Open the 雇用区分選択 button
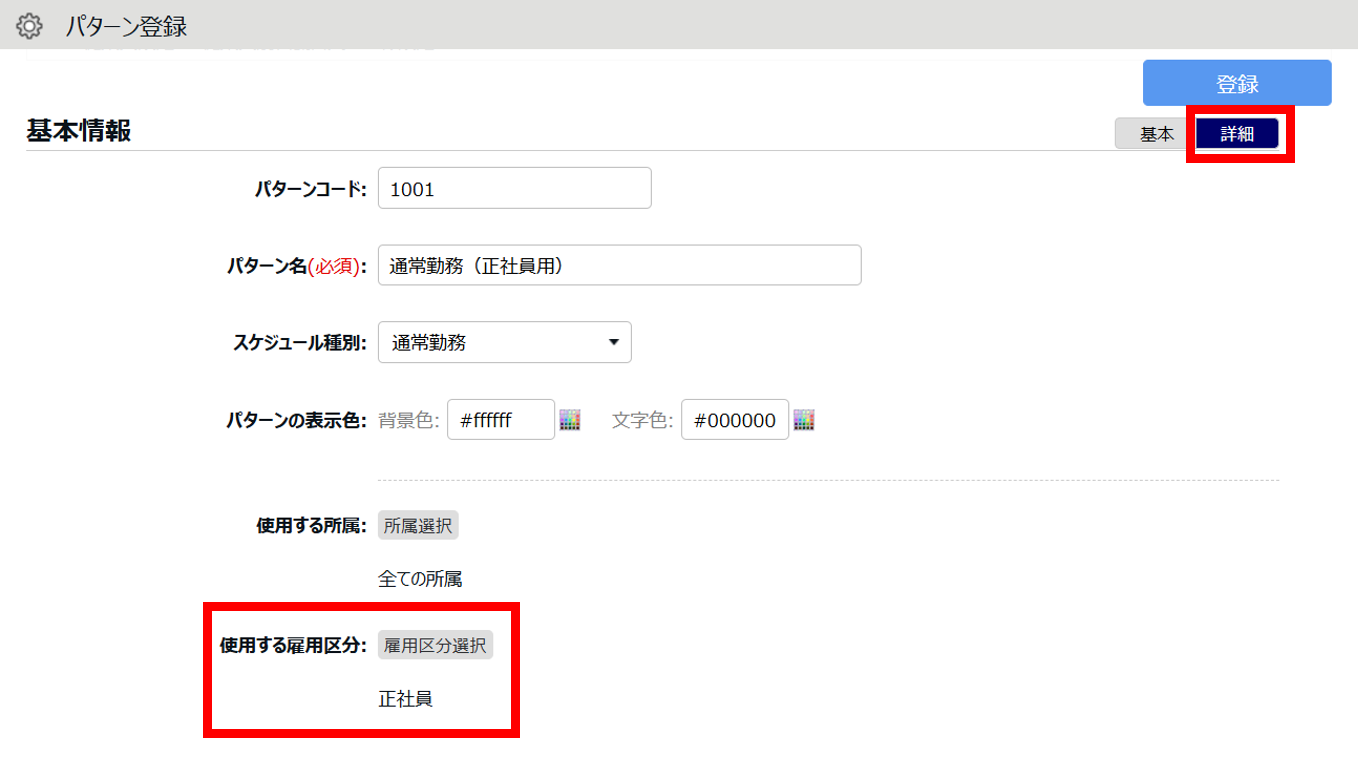Screen dimensions: 1358x777 pyautogui.click(x=435, y=646)
